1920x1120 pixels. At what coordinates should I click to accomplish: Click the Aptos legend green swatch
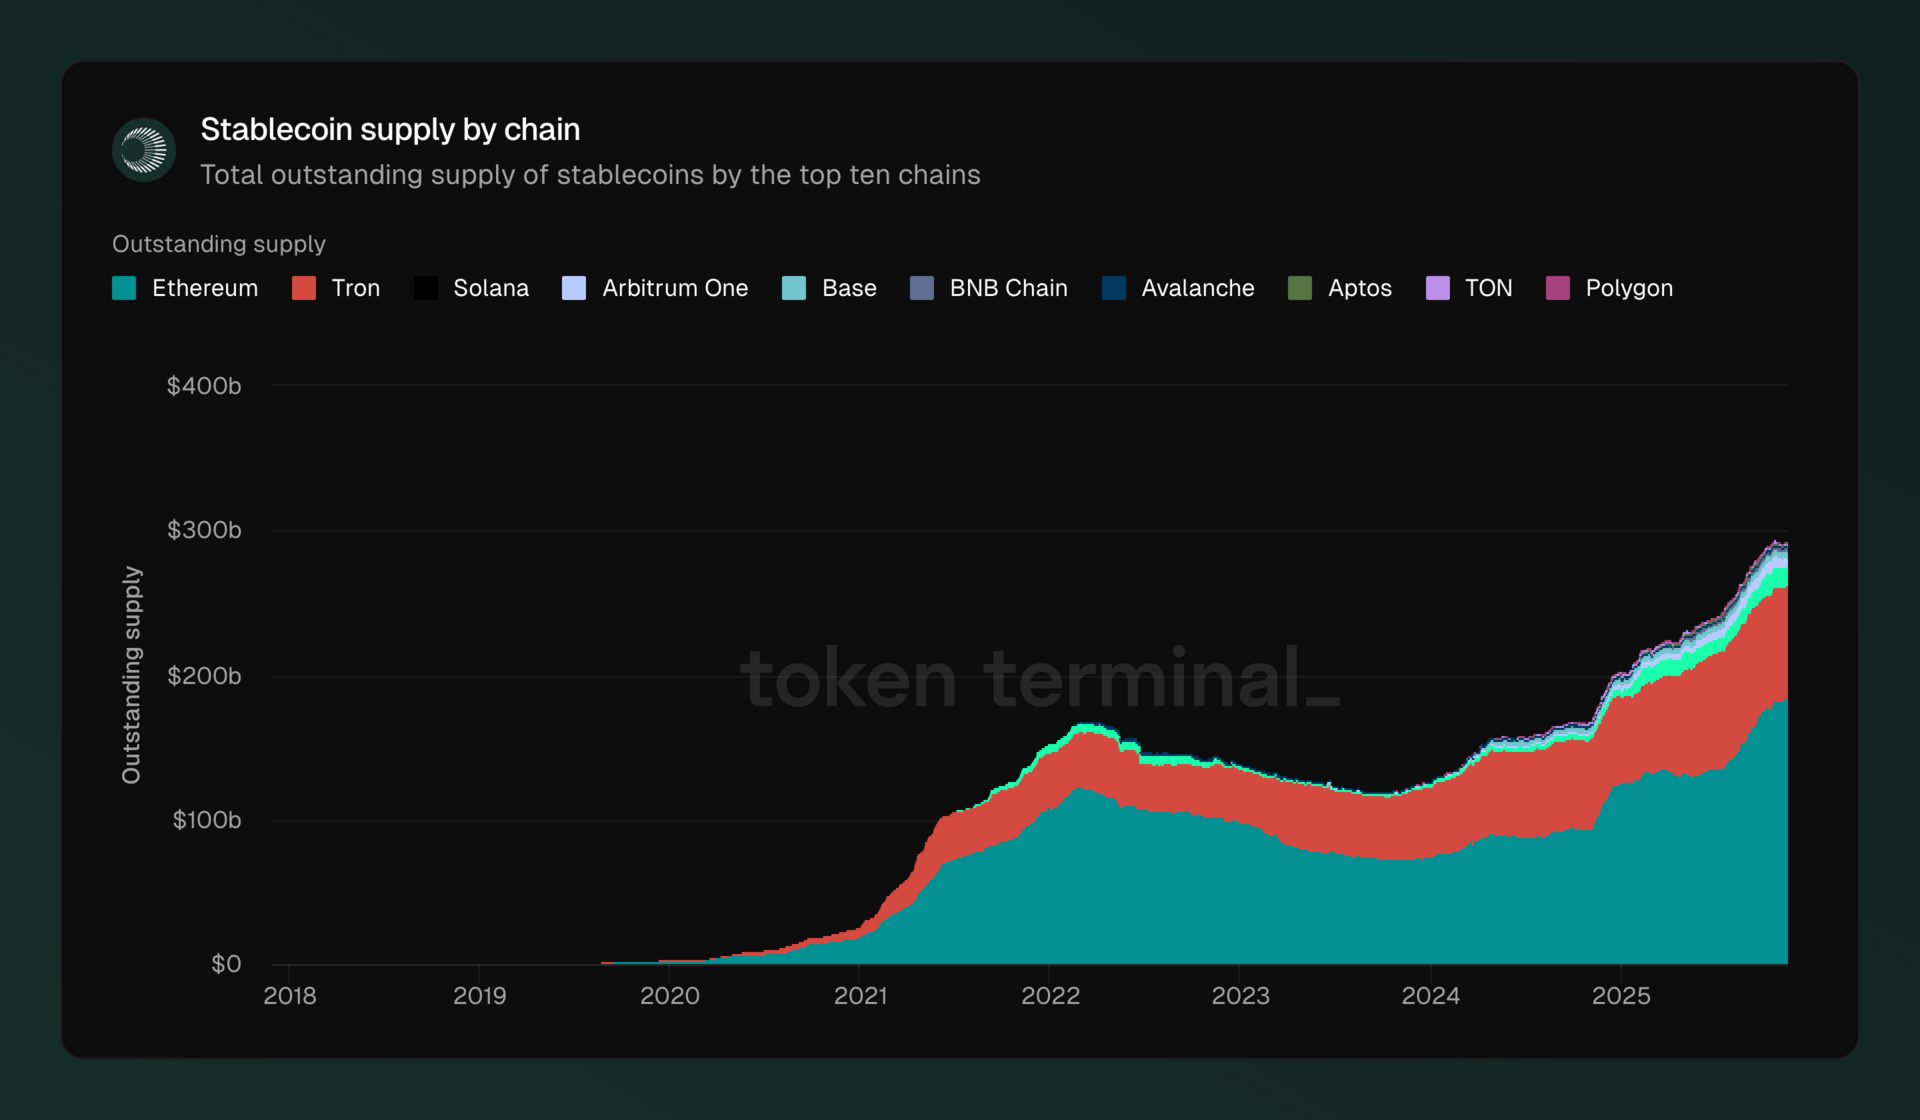[x=1300, y=288]
